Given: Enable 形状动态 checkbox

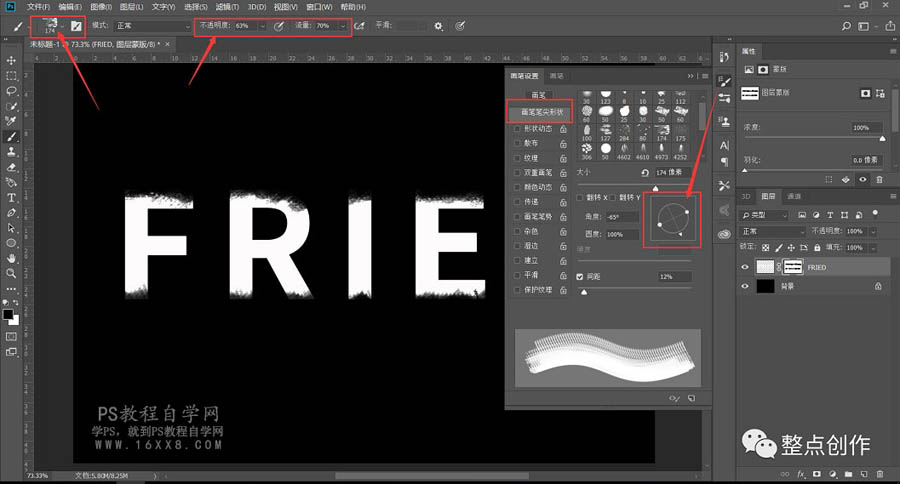Looking at the screenshot, I should (x=517, y=129).
